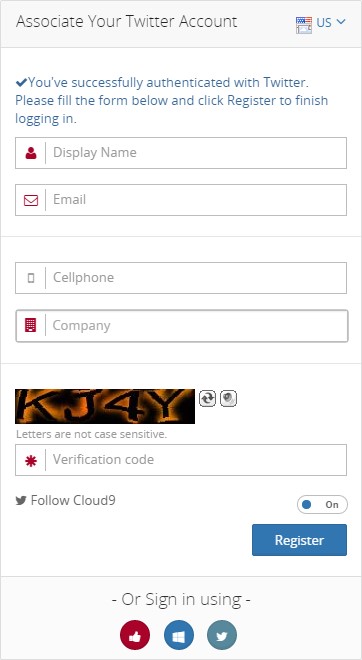Click the KJ4Y captcha image
This screenshot has height=660, width=362.
tap(105, 406)
